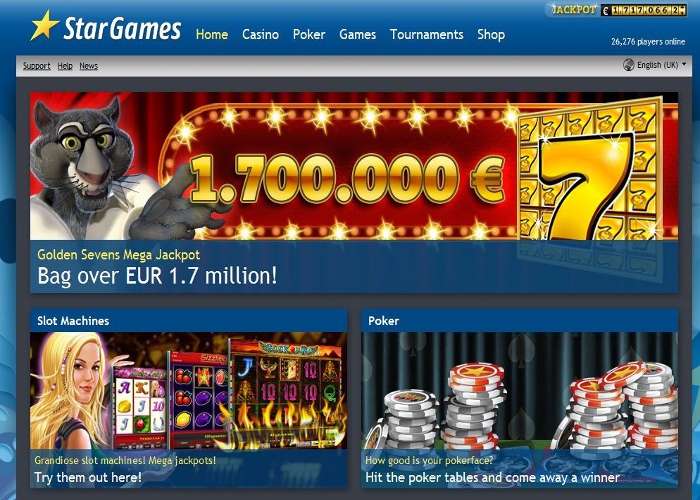This screenshot has width=700, height=500.
Task: Visit the Shop page
Action: point(491,34)
